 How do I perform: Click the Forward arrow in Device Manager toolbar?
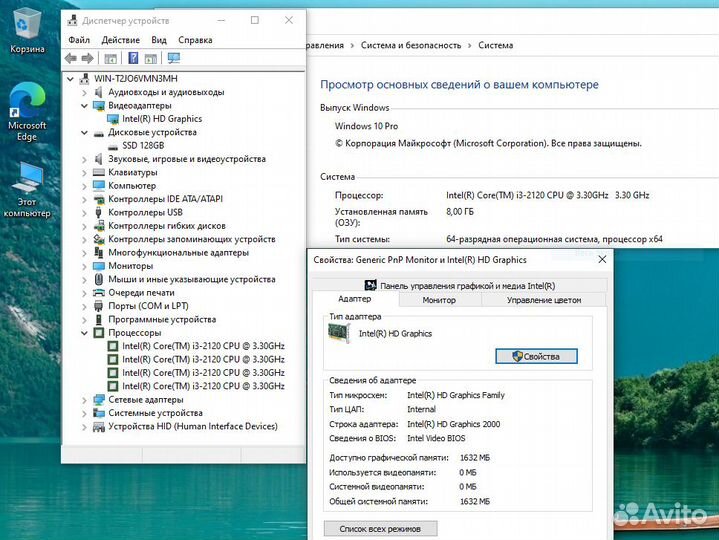[x=87, y=58]
